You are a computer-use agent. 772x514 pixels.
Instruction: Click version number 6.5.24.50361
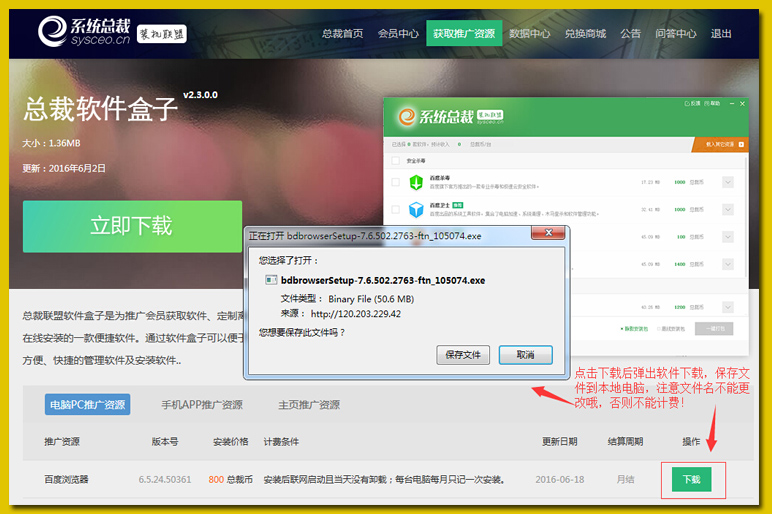[165, 479]
